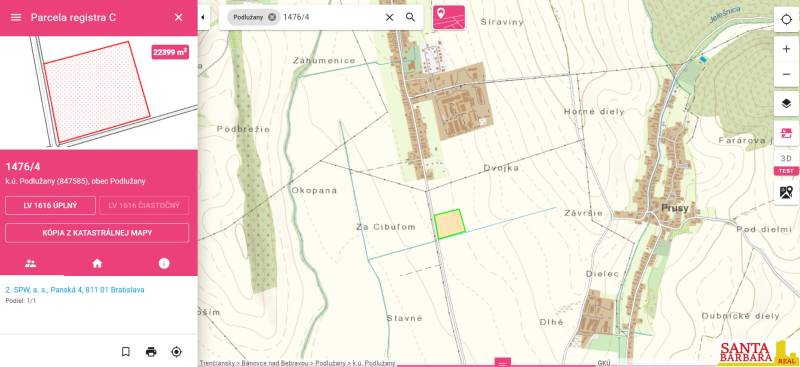Open the parcel map mode icon

[x=449, y=17]
